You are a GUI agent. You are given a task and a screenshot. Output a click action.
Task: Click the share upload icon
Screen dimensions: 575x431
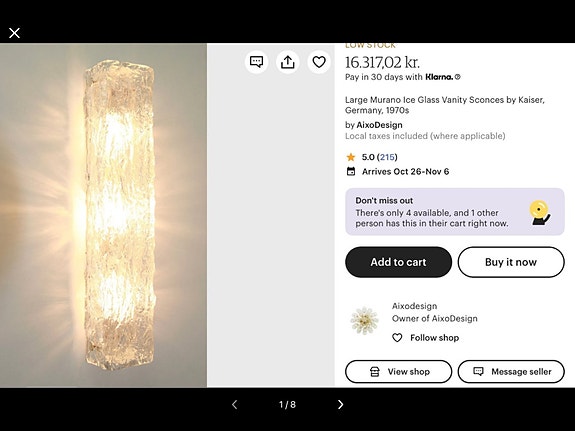288,62
